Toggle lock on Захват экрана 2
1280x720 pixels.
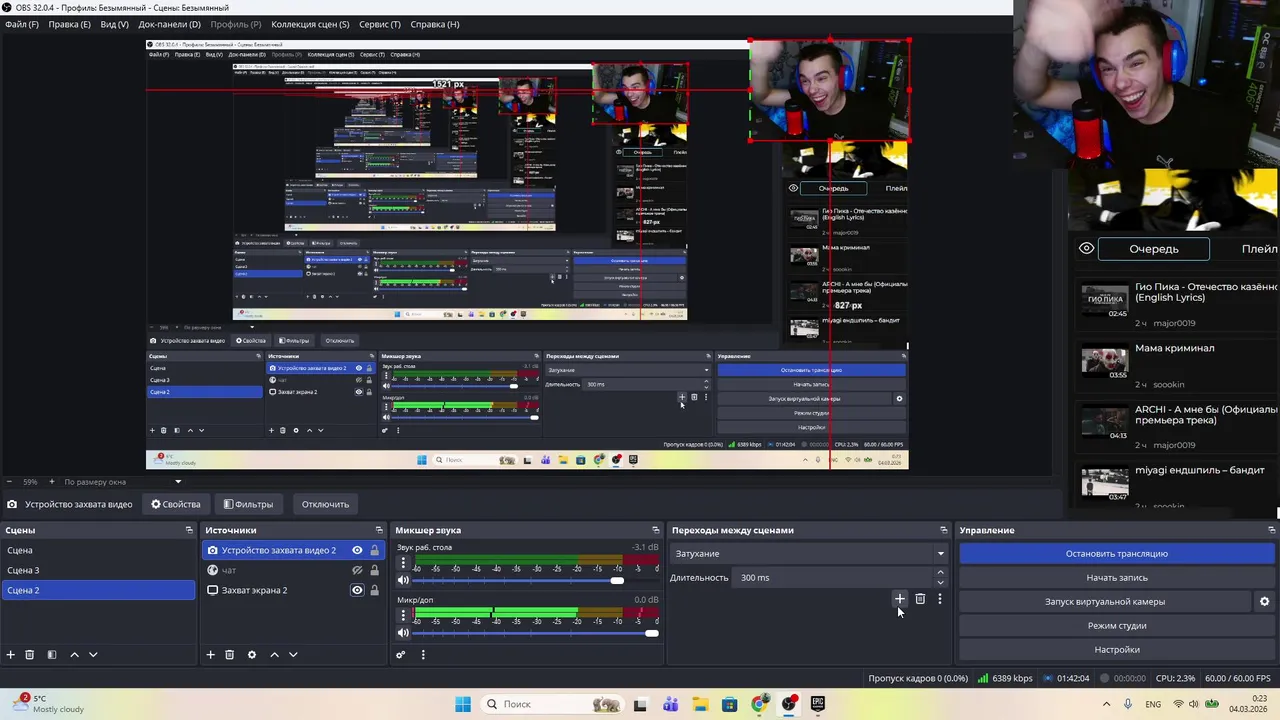(375, 590)
